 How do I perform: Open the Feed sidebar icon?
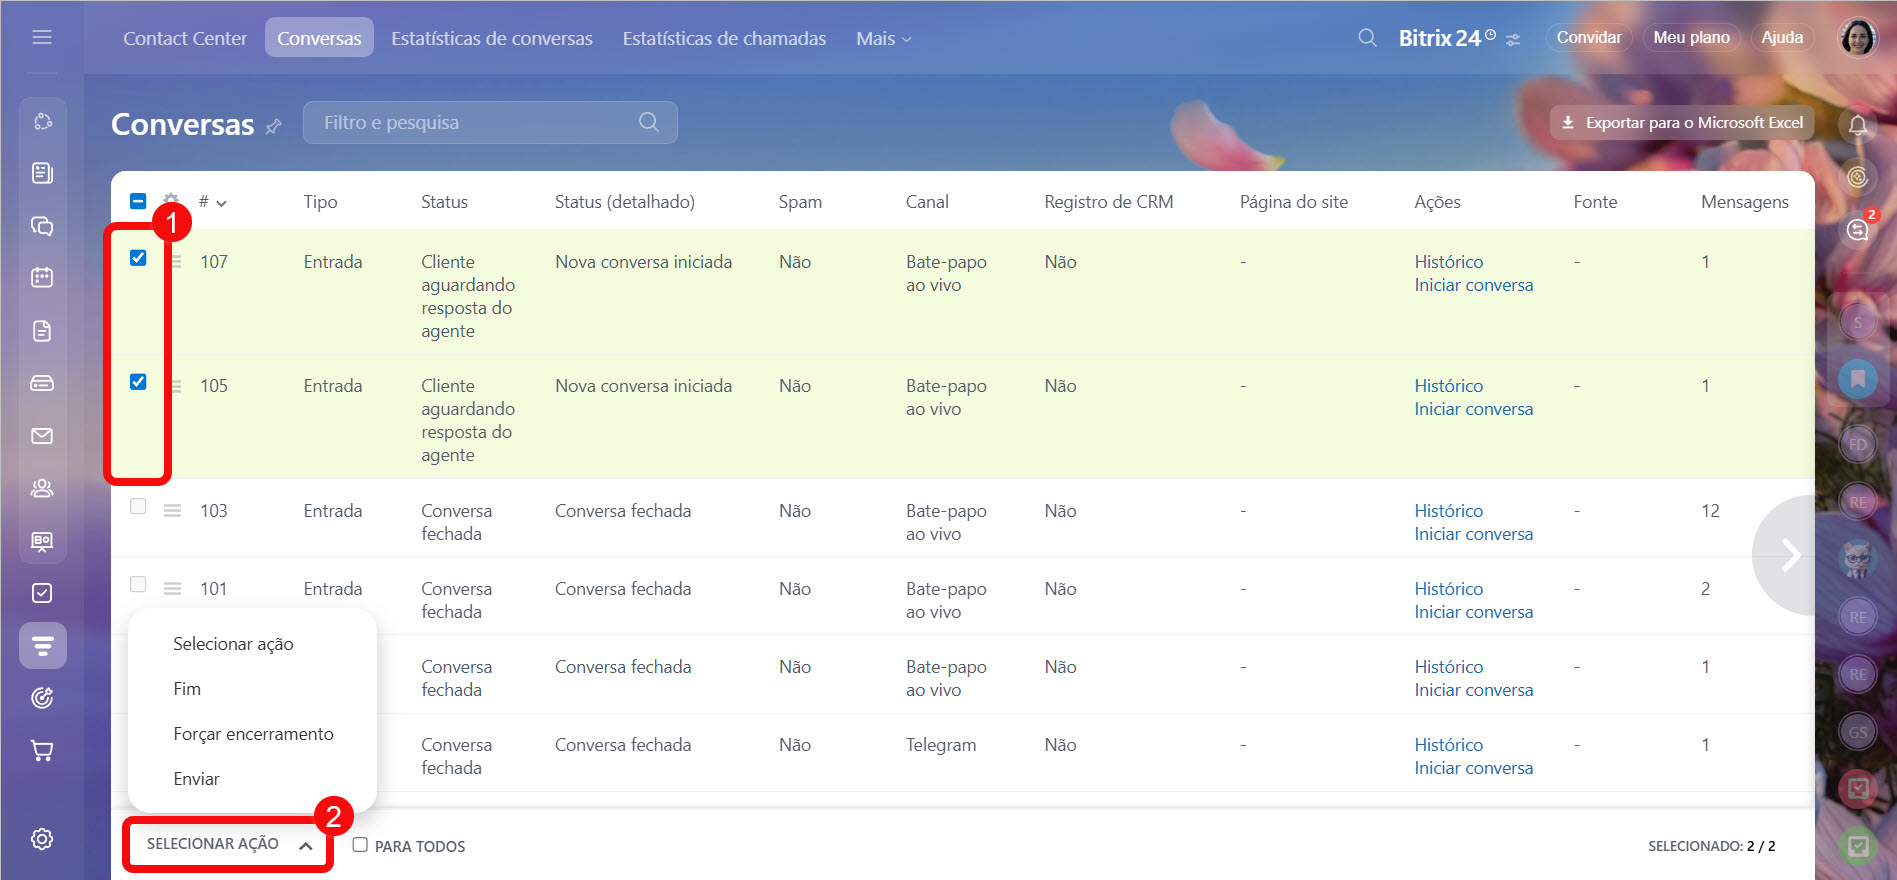[x=42, y=173]
